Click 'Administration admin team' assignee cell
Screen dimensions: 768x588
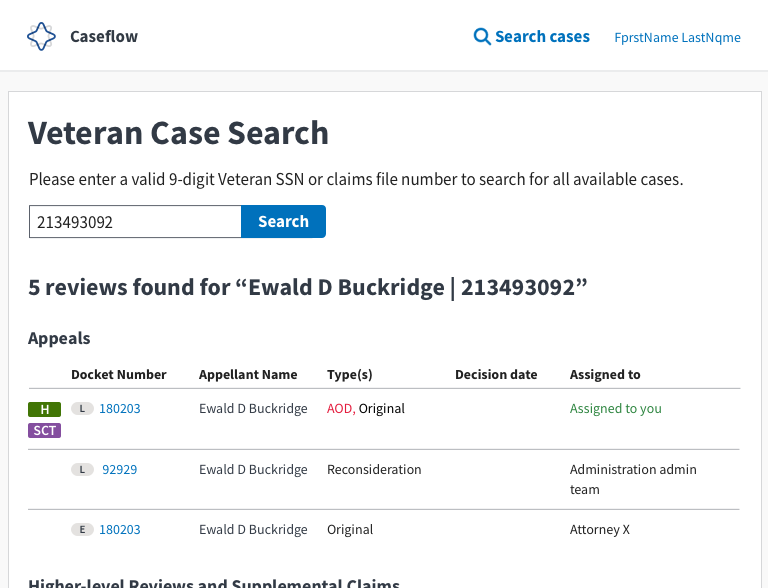click(x=633, y=479)
